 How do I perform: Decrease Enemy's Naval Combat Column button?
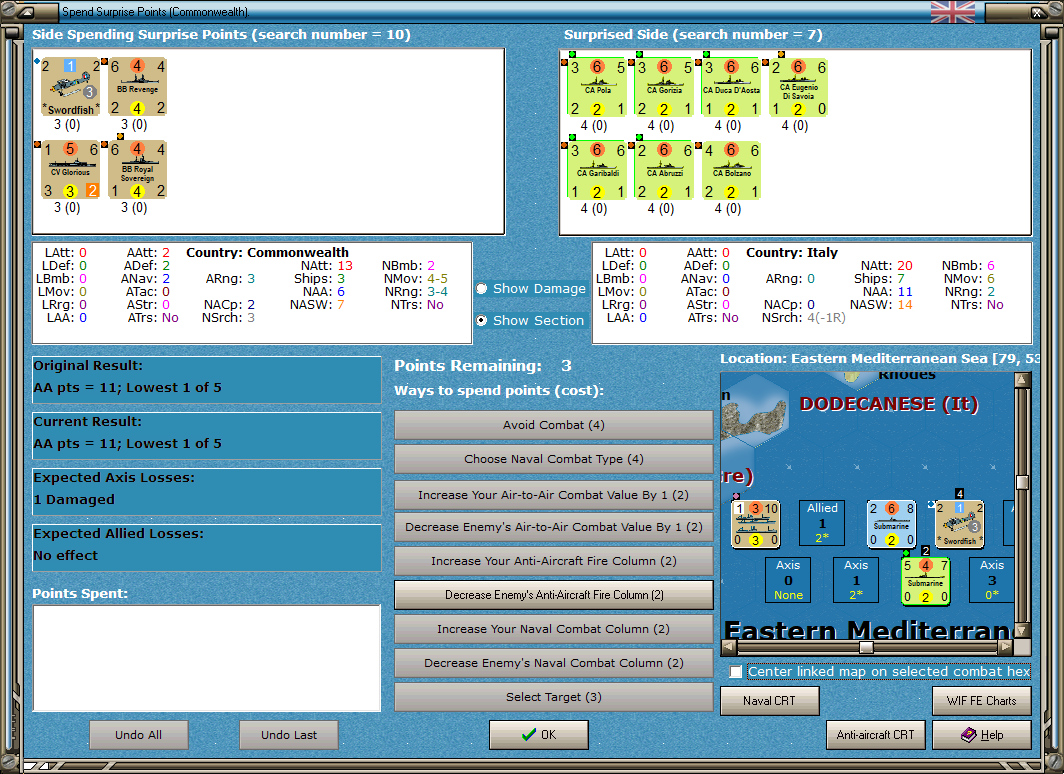[554, 663]
